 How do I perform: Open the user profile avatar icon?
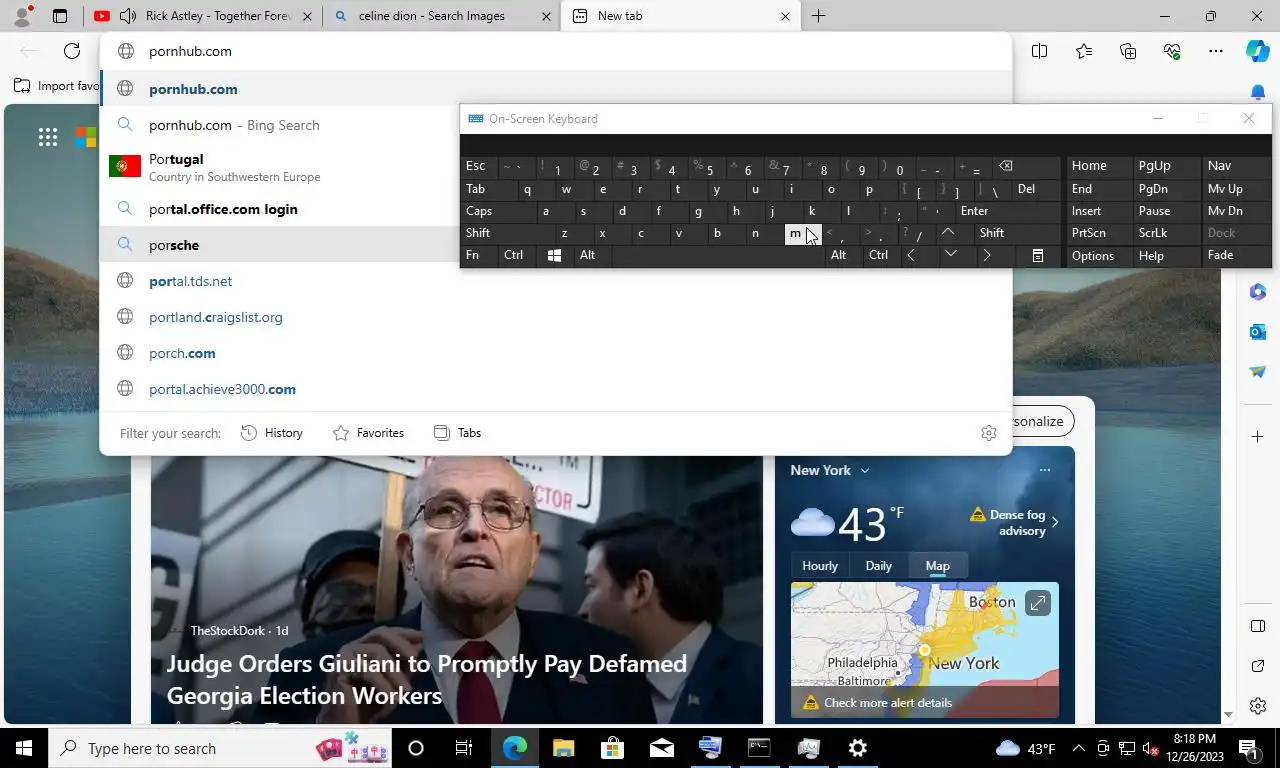(22, 15)
